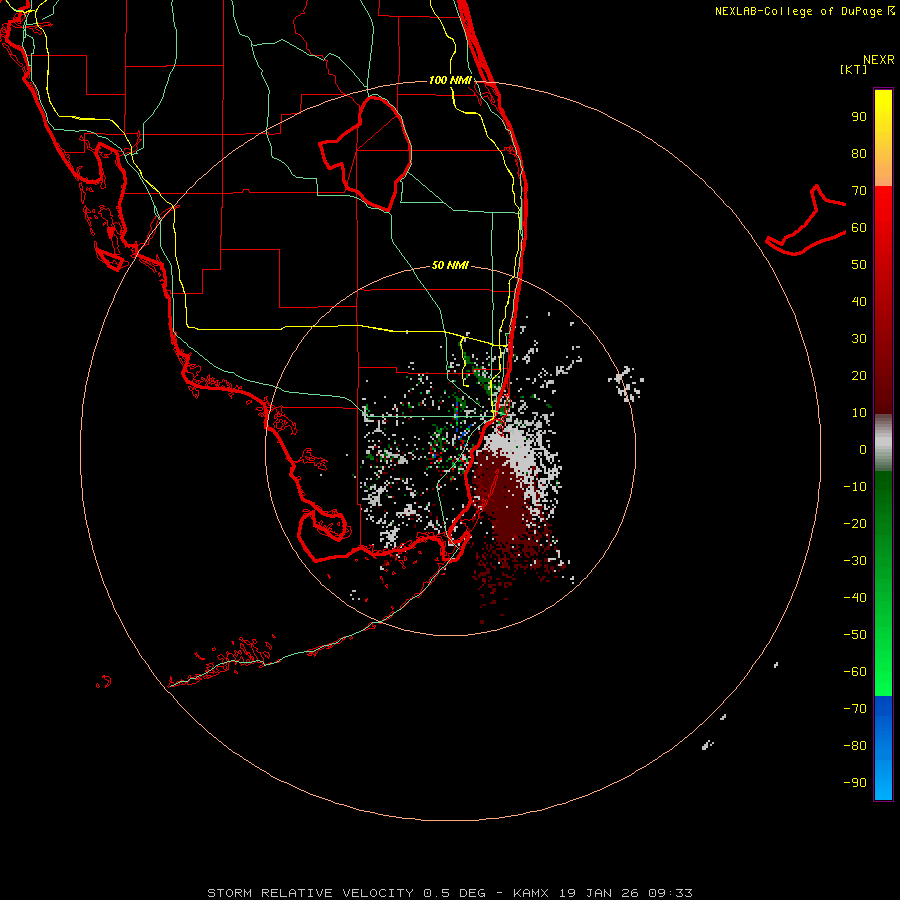Click the -60 value on velocity scale
900x900 pixels.
click(855, 672)
